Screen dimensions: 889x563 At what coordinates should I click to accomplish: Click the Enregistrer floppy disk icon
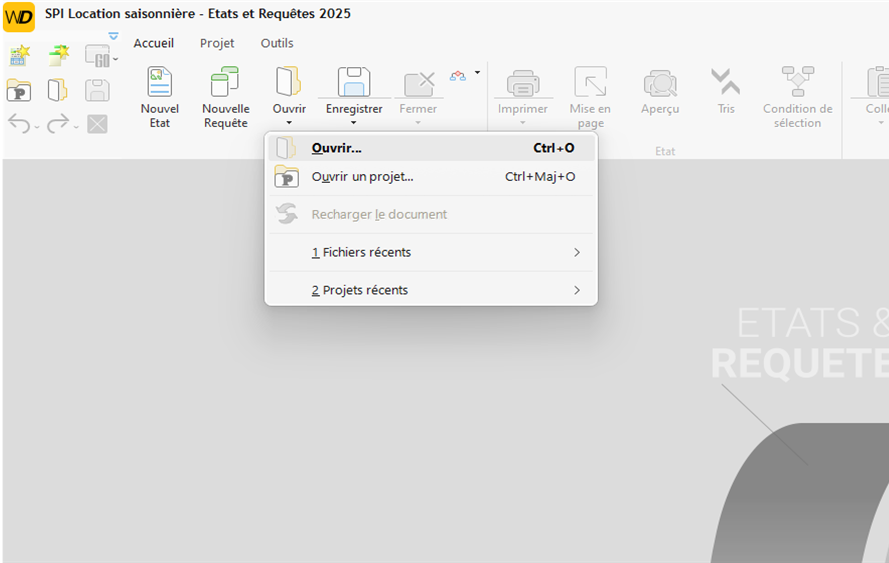354,82
